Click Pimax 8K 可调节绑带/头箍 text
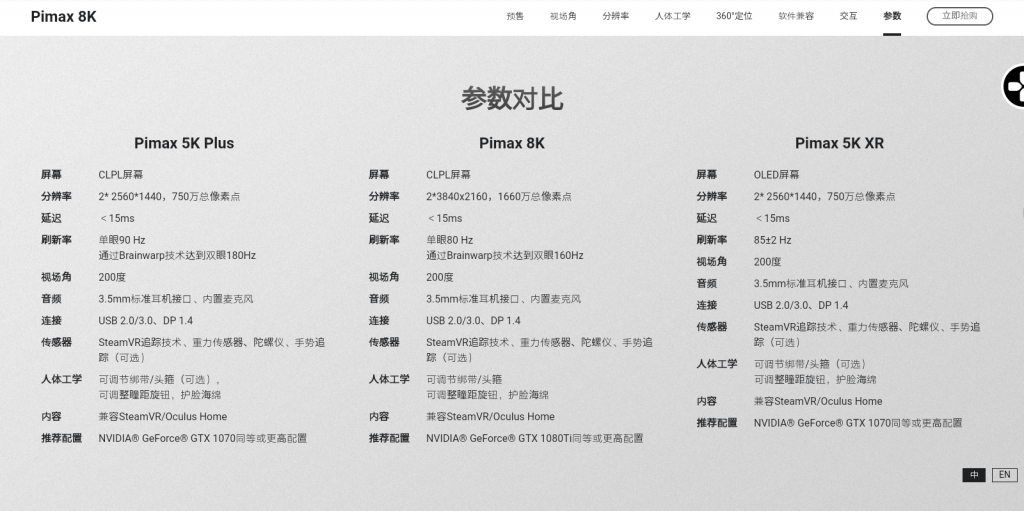 point(464,380)
